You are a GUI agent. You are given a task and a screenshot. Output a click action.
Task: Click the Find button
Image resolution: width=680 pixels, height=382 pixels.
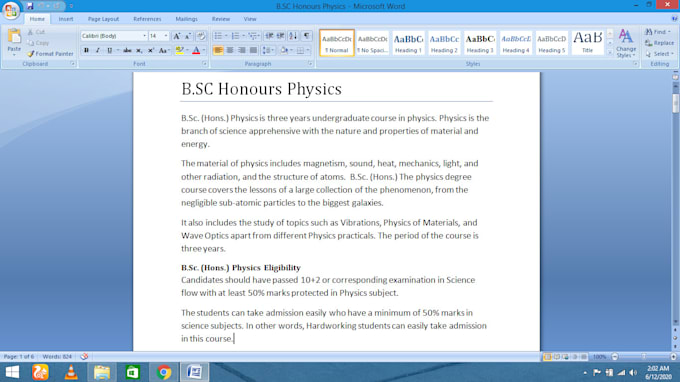[657, 32]
